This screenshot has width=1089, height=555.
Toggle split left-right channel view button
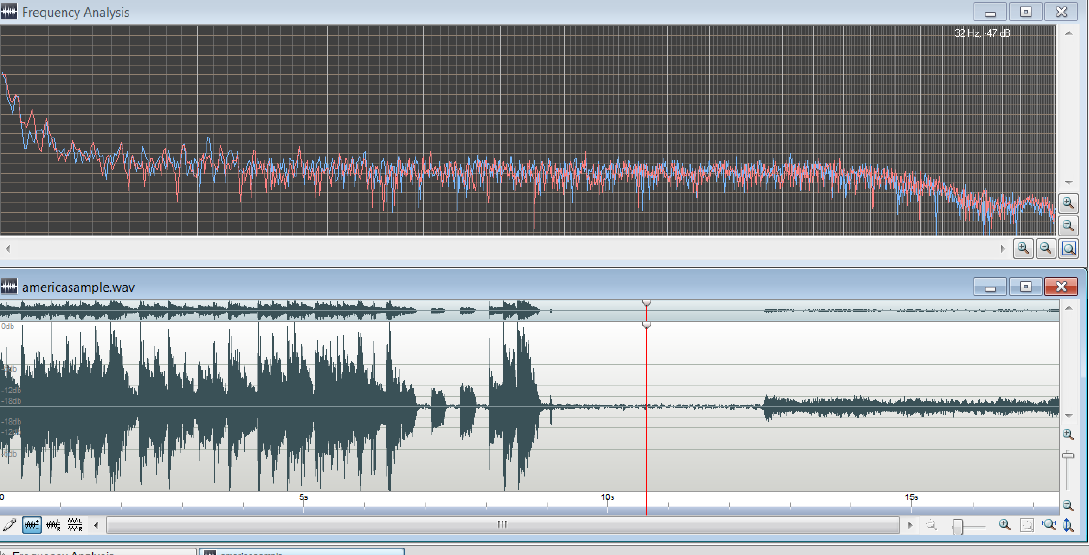[74, 525]
